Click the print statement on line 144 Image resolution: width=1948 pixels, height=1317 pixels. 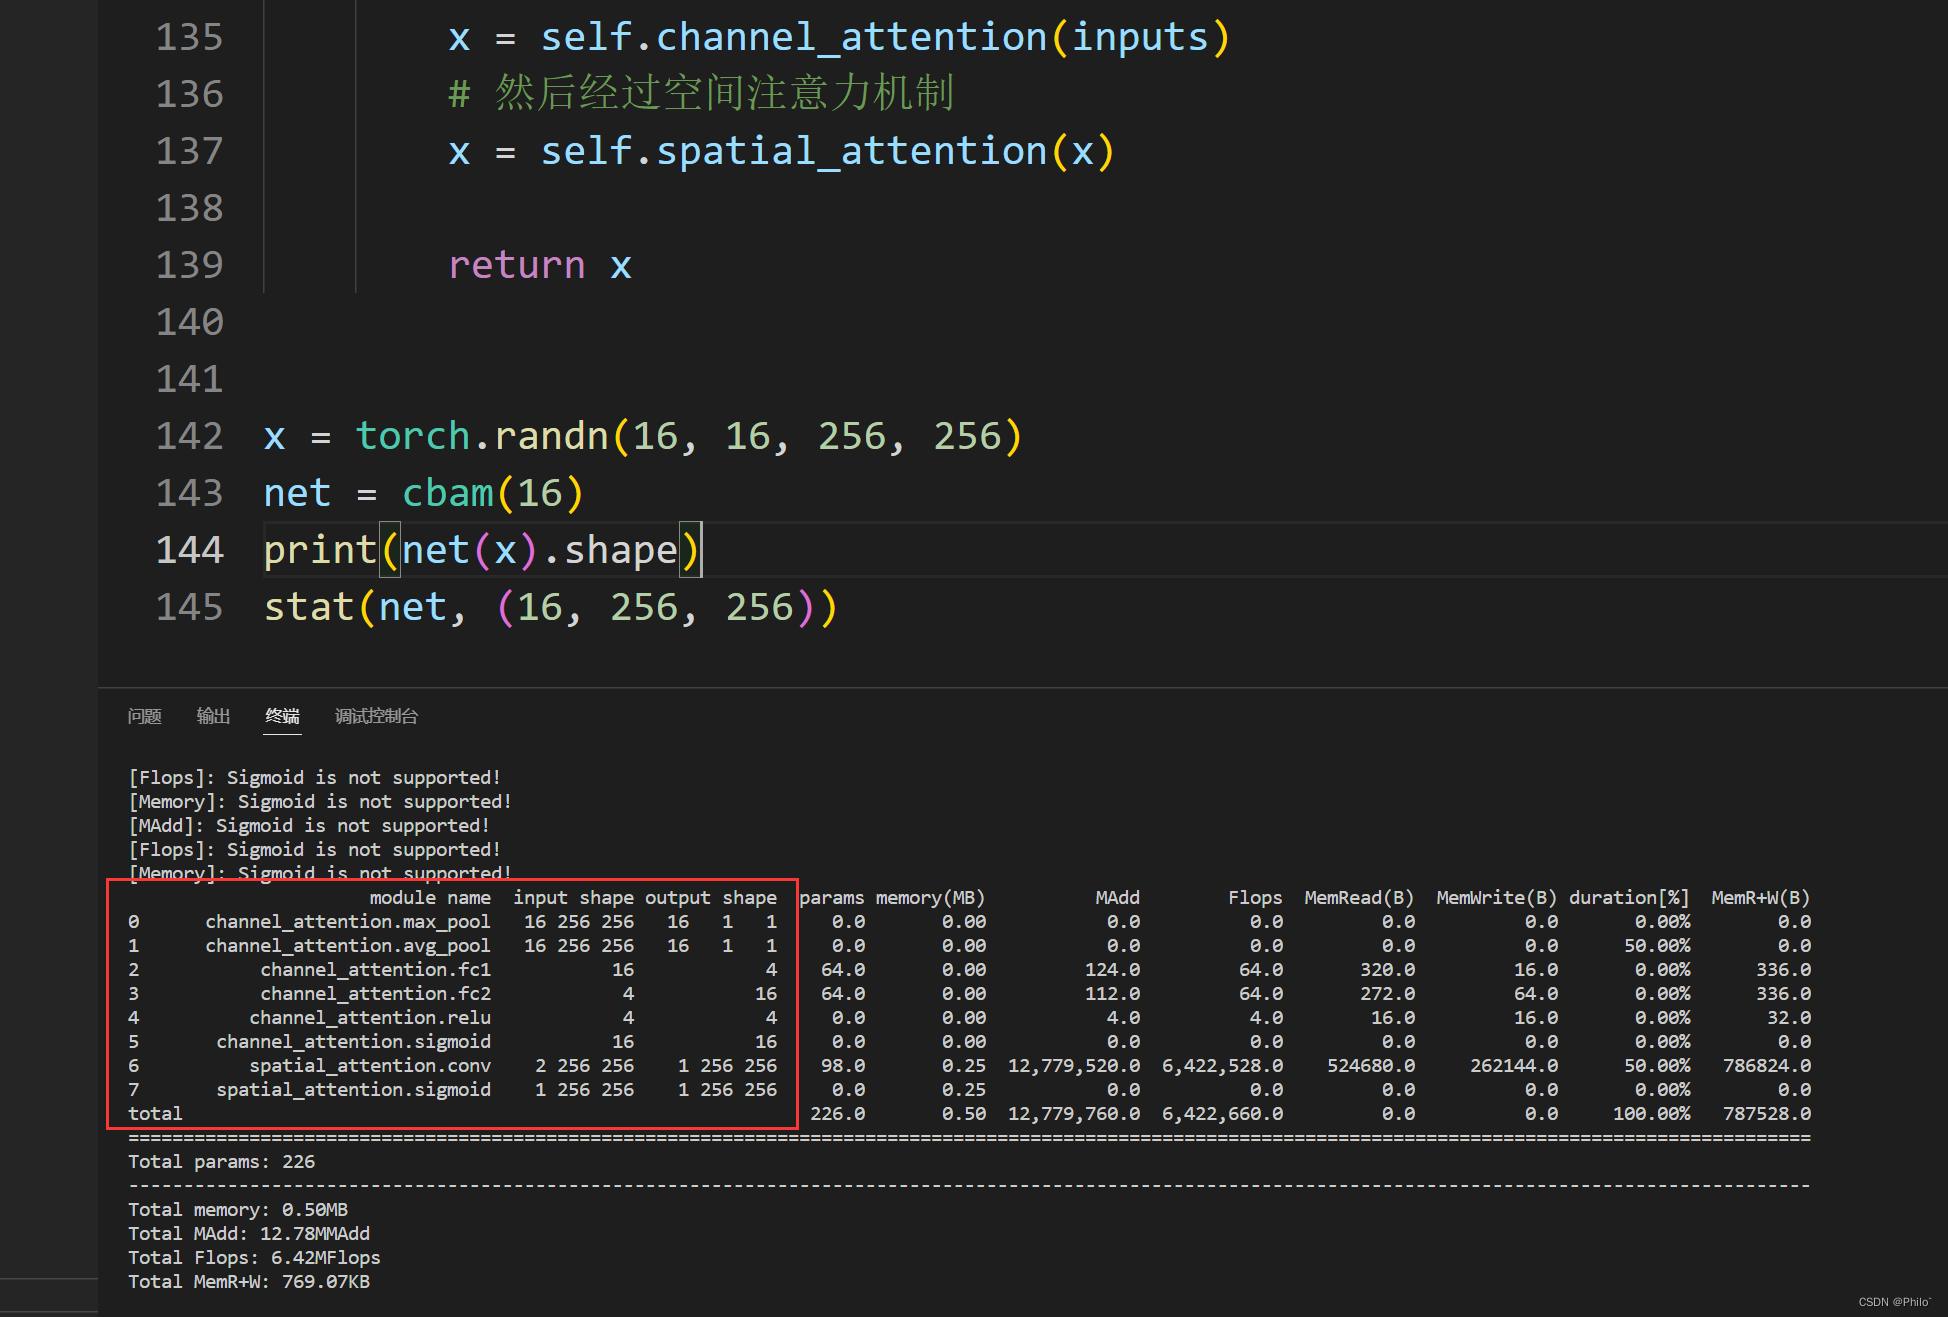pyautogui.click(x=319, y=550)
